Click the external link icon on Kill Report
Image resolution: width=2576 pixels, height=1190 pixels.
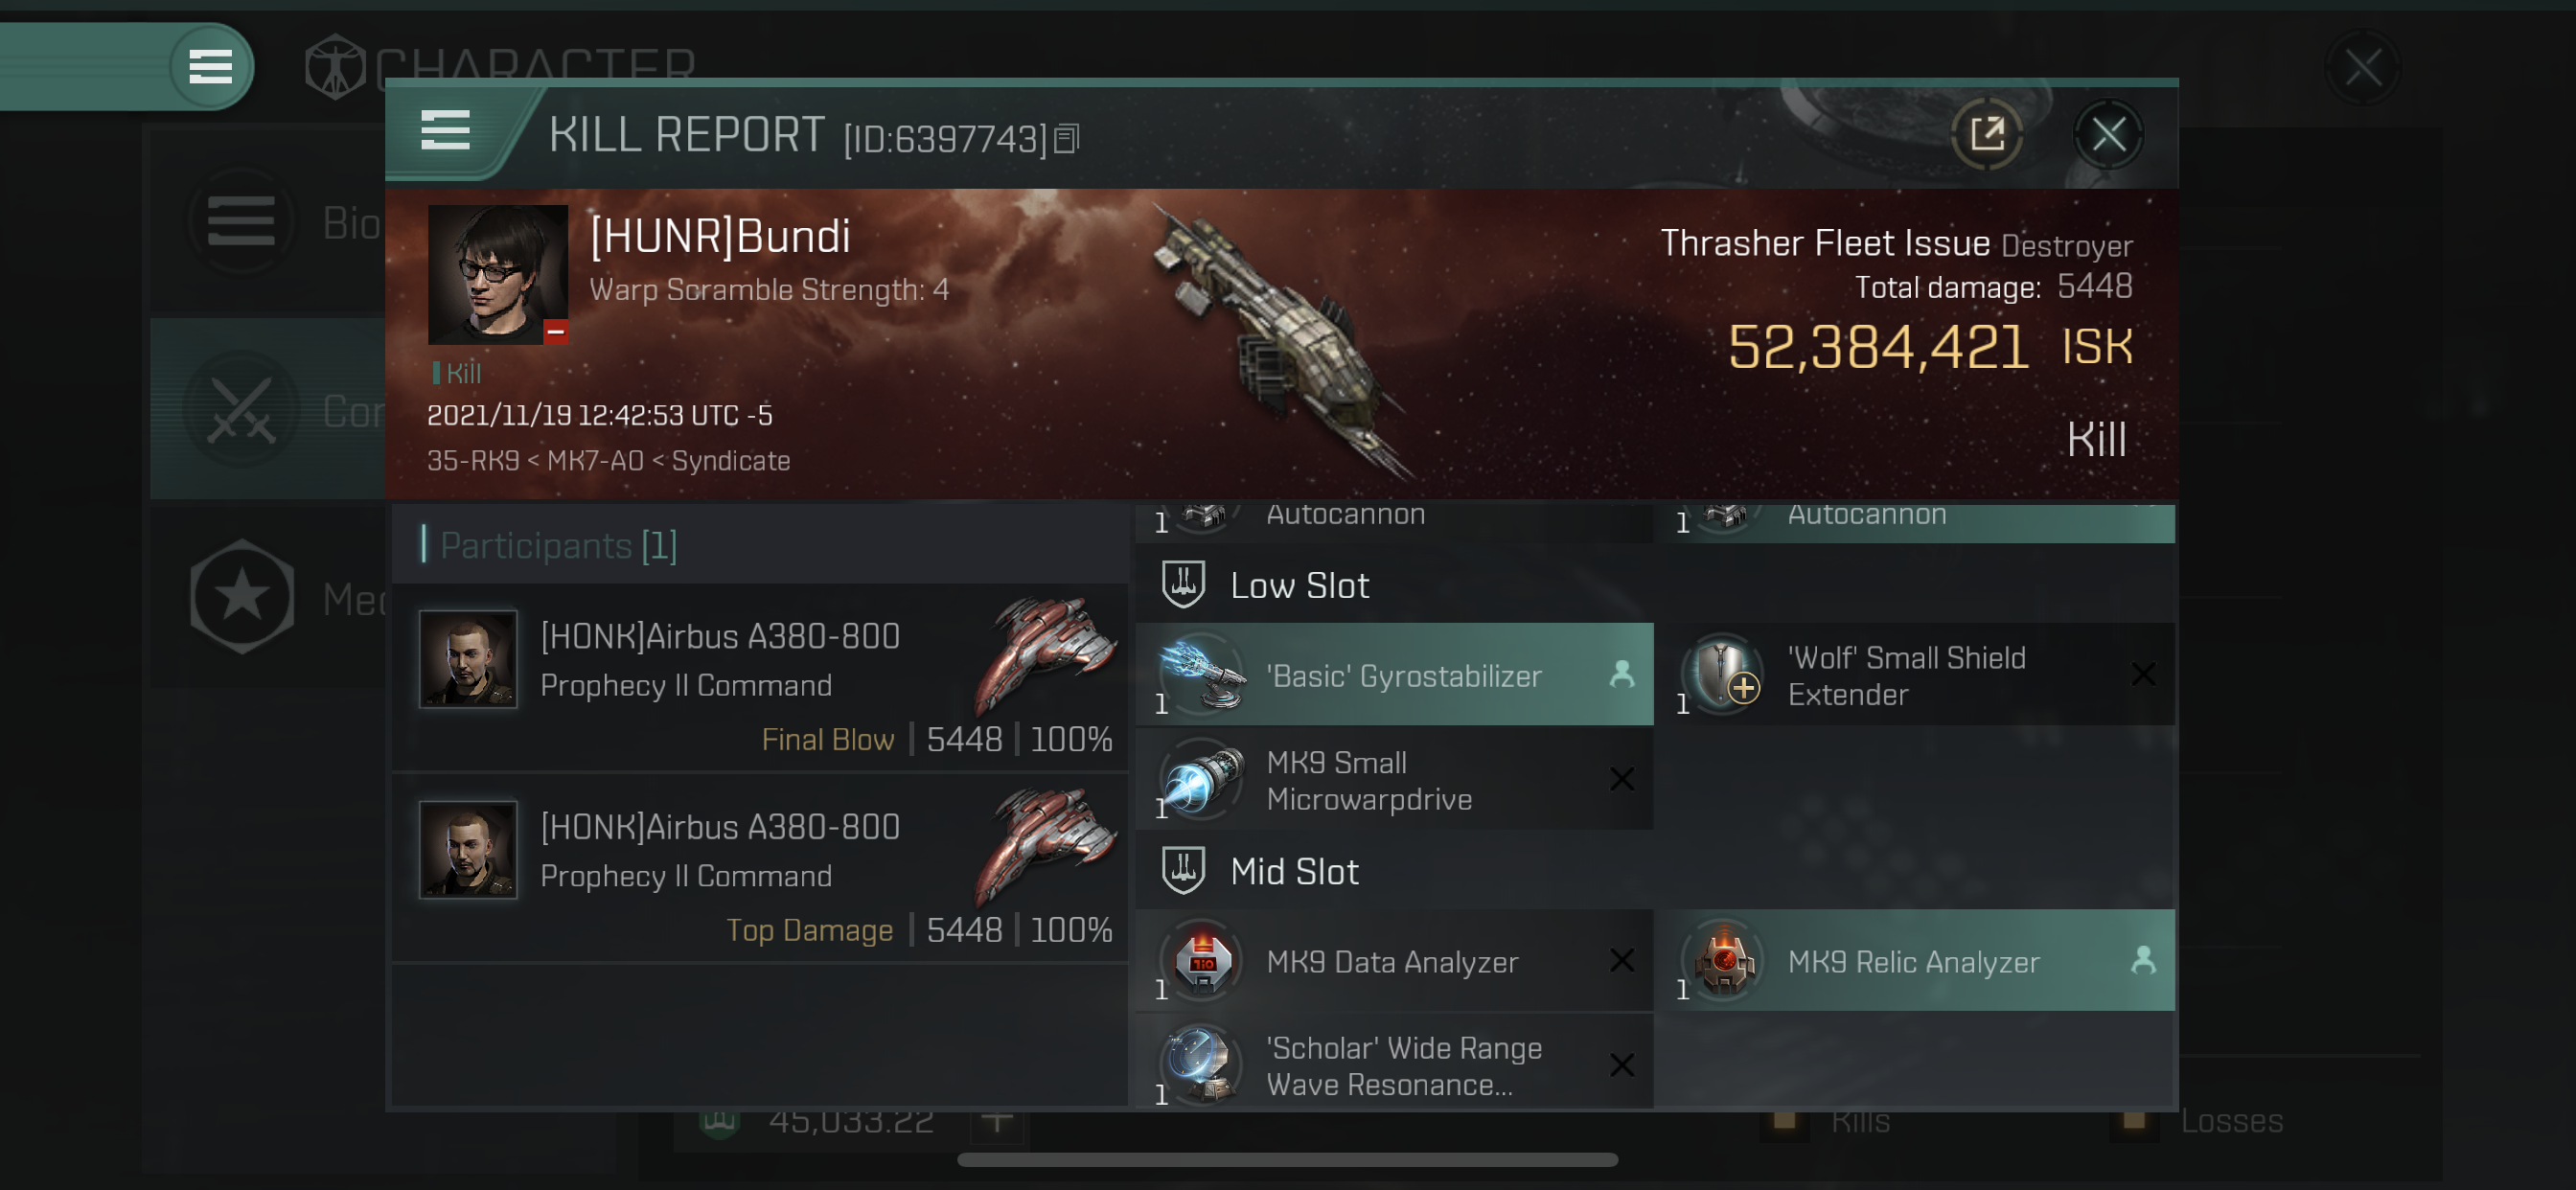click(x=1988, y=135)
